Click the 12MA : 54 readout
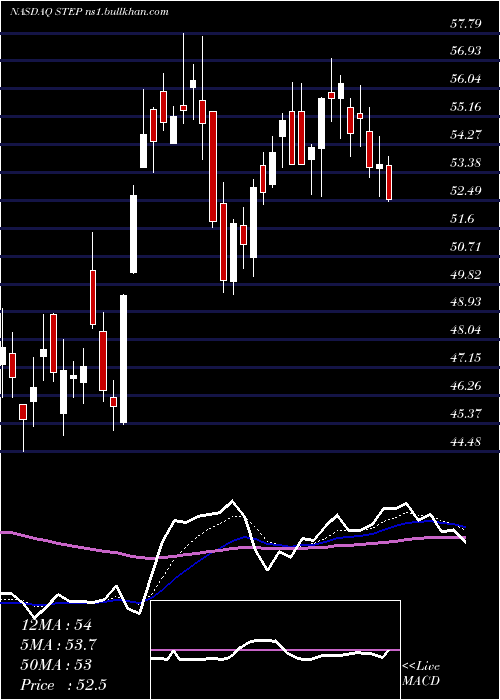 click(x=57, y=625)
